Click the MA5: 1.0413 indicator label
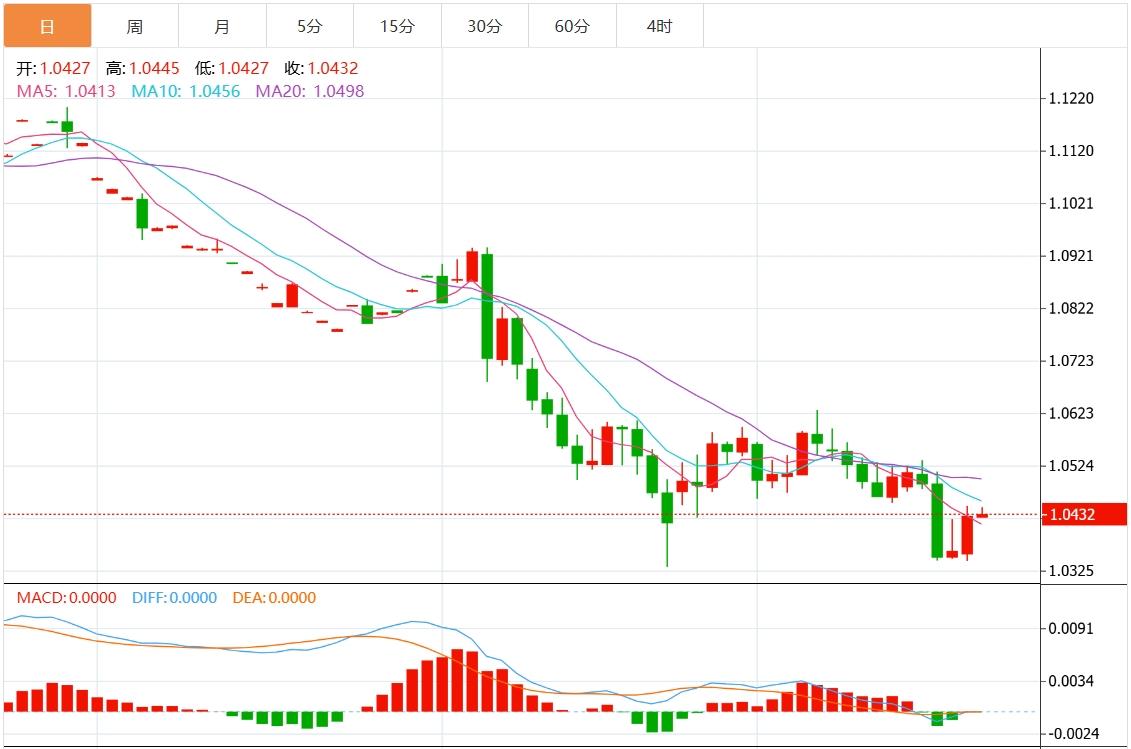This screenshot has height=749, width=1131. coord(66,91)
